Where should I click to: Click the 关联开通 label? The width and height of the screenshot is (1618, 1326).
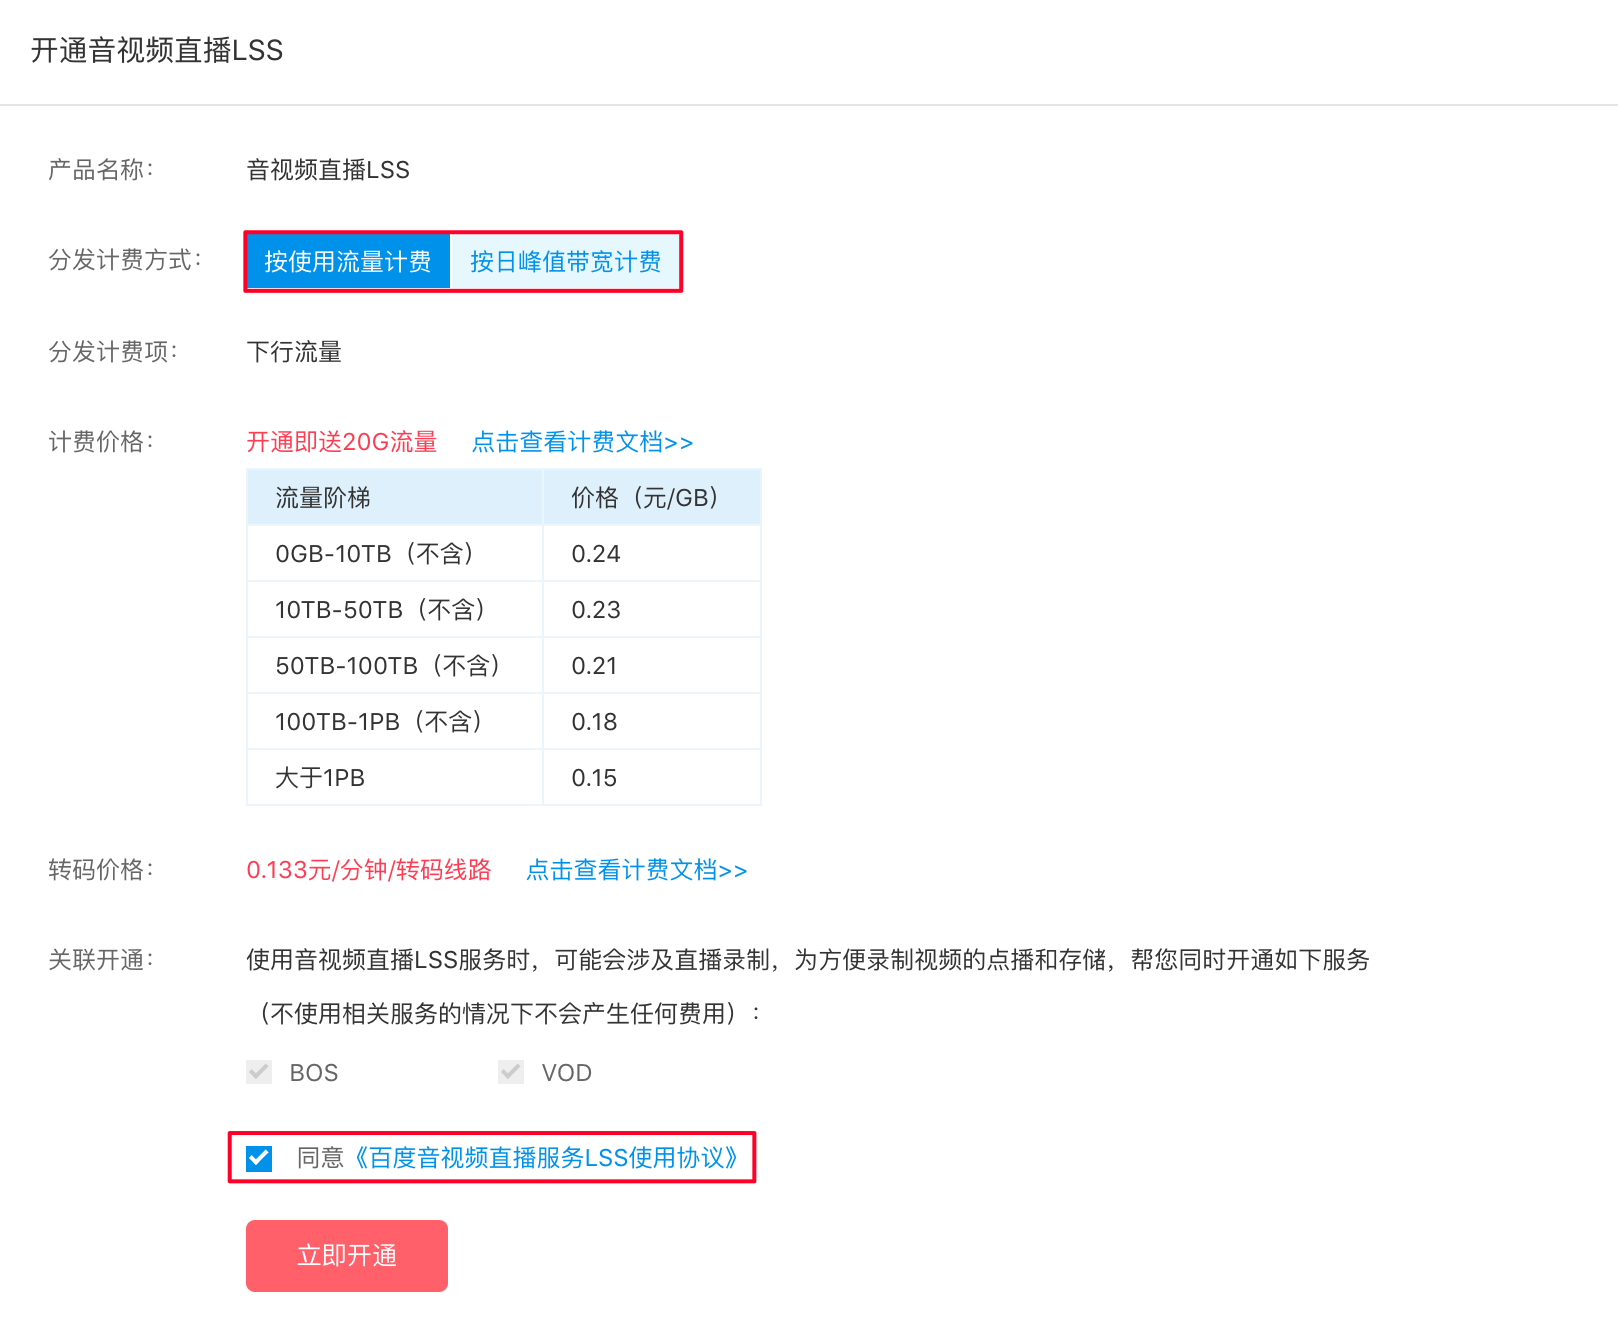(101, 960)
